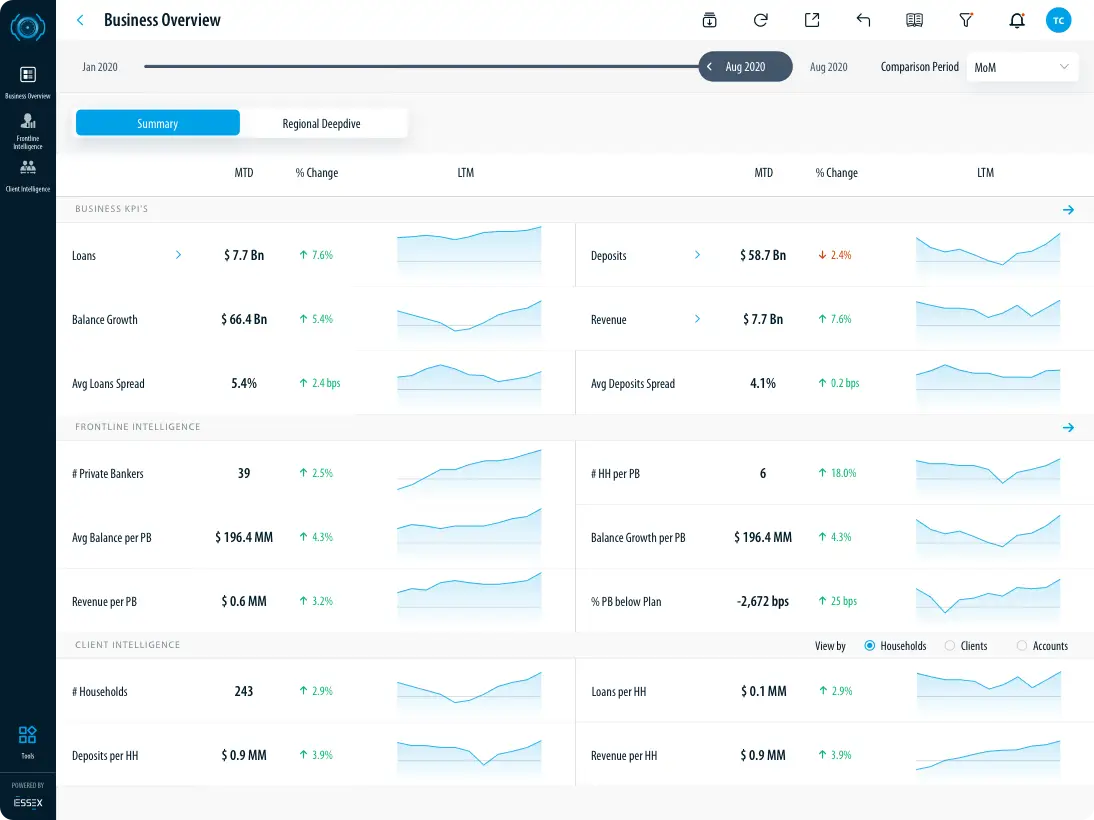Screen dimensions: 1094x820
Task: Open the Comparison Period MoM dropdown
Action: [x=1022, y=67]
